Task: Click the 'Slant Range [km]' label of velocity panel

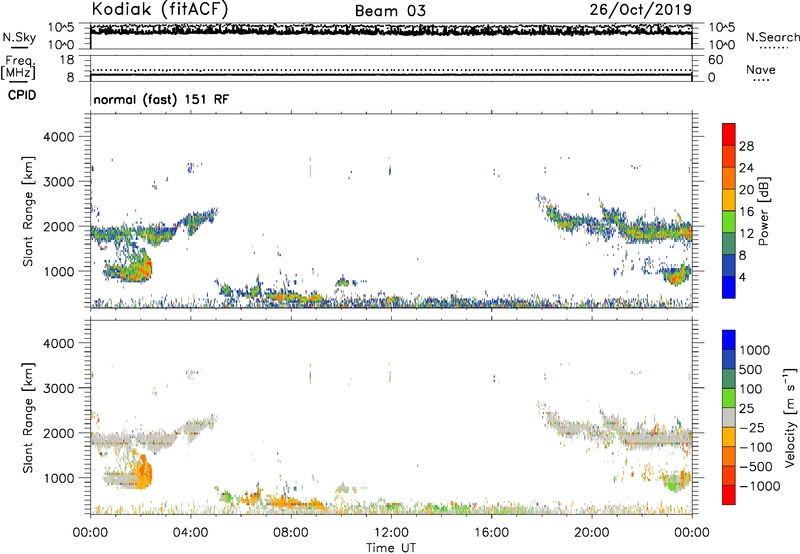Action: point(28,417)
